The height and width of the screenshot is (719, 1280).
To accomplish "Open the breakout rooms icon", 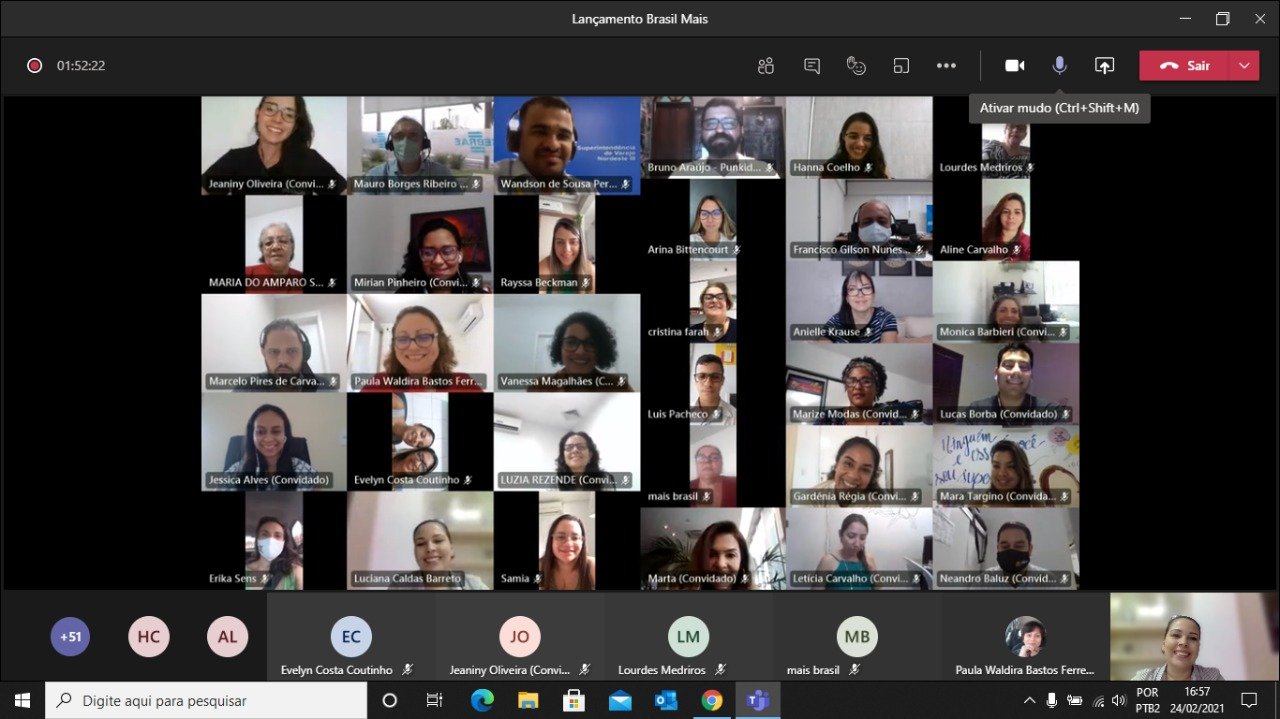I will (901, 66).
